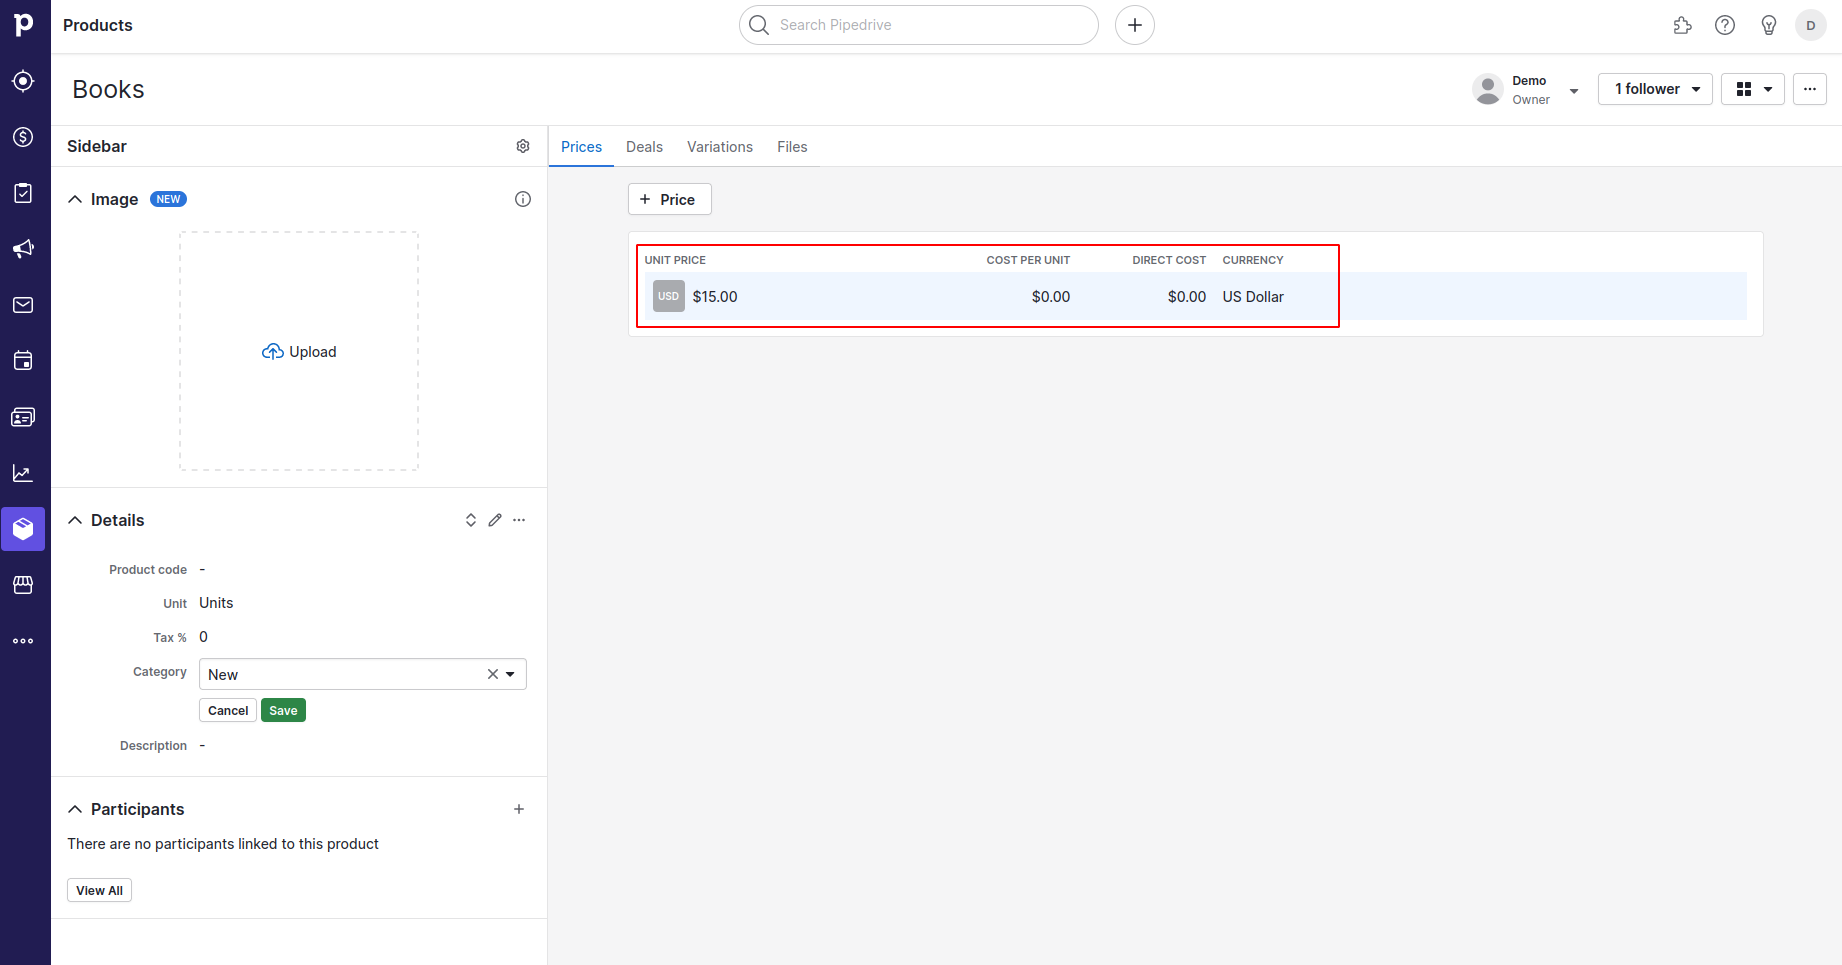
Task: Edit Details with the pencil icon
Action: pyautogui.click(x=495, y=520)
